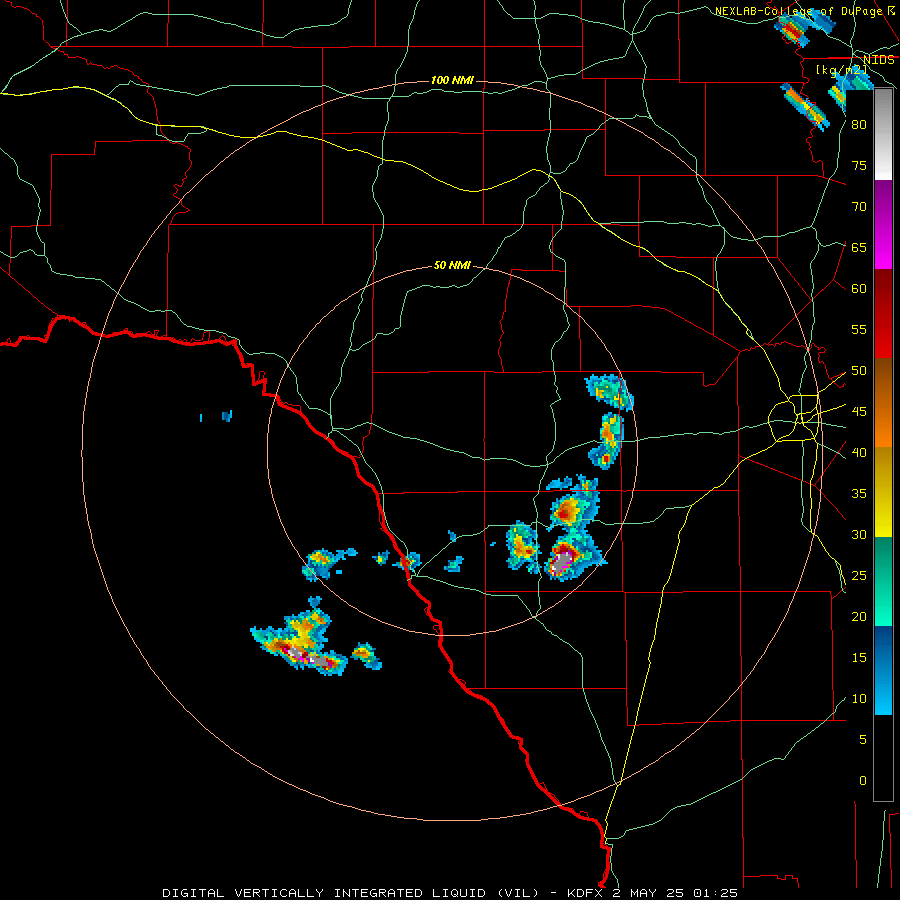Image resolution: width=900 pixels, height=900 pixels.
Task: Click the color scale value 40
Action: click(859, 453)
